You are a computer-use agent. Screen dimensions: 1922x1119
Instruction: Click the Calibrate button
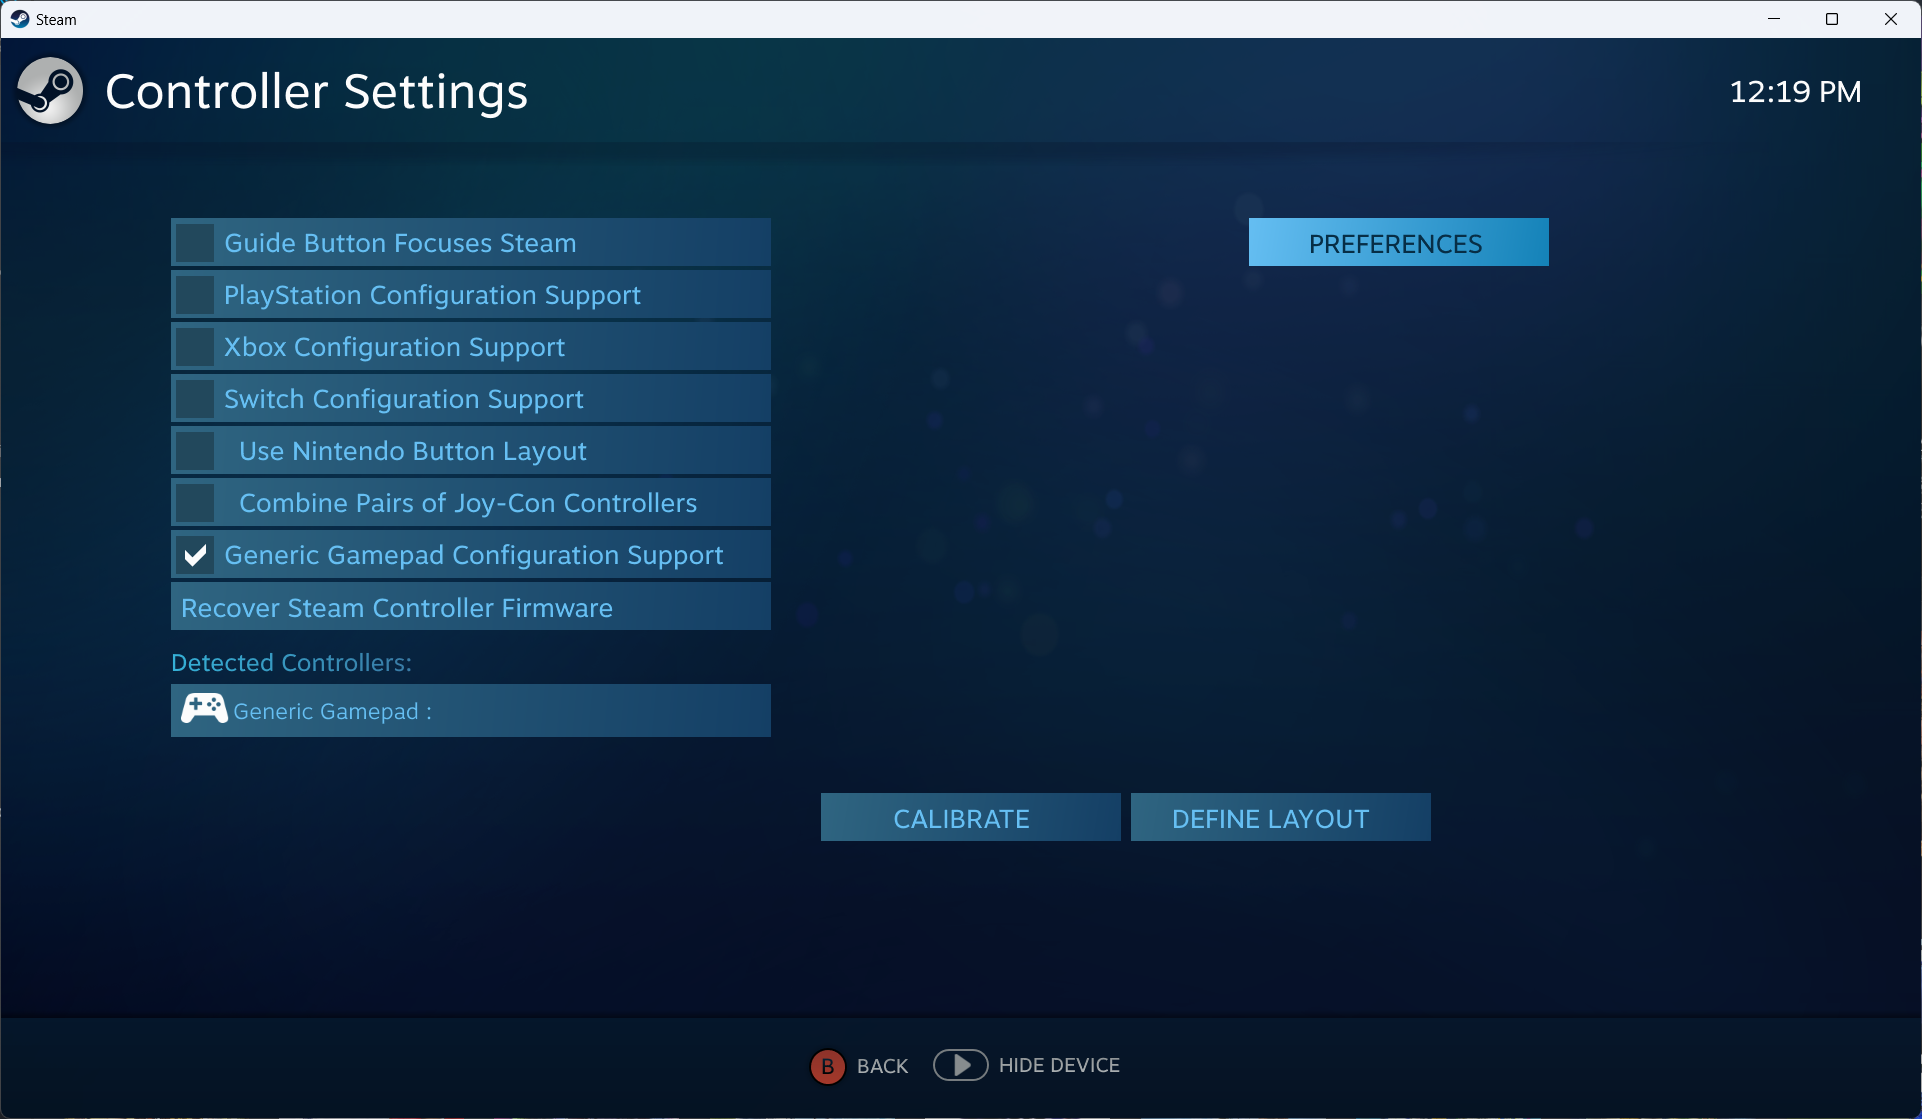tap(969, 818)
